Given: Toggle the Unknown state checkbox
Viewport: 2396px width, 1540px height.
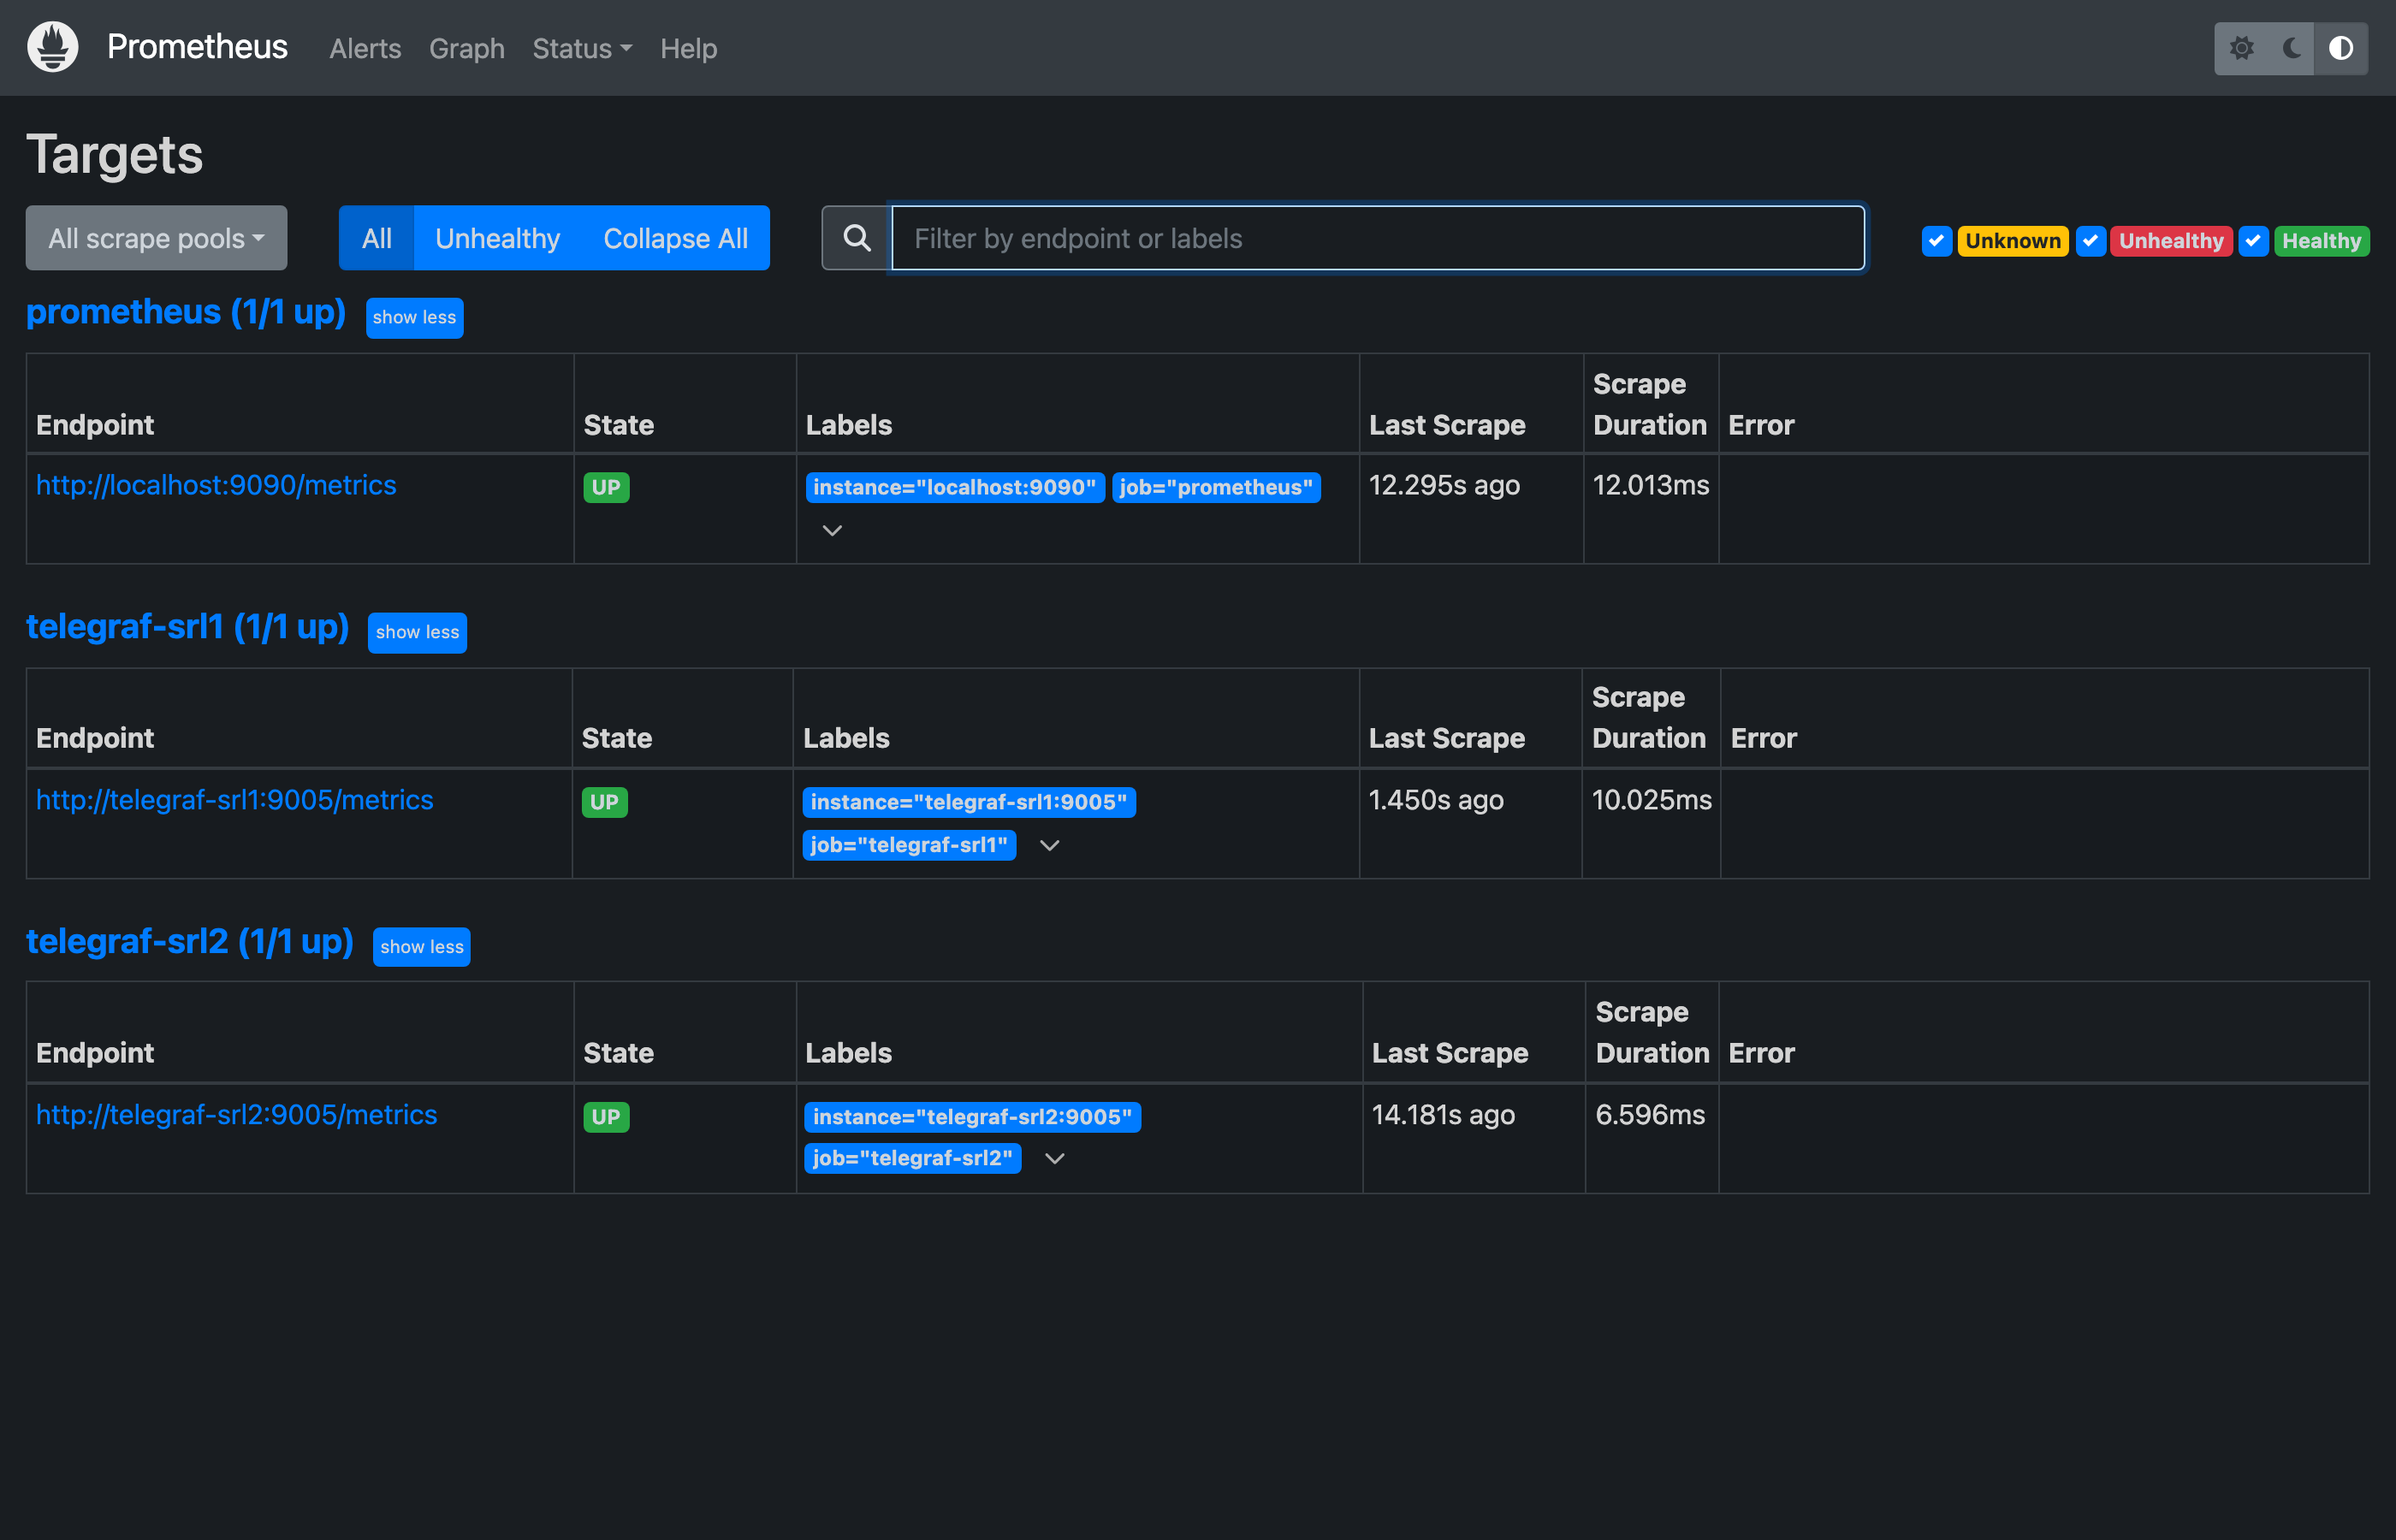Looking at the screenshot, I should click(x=1936, y=241).
